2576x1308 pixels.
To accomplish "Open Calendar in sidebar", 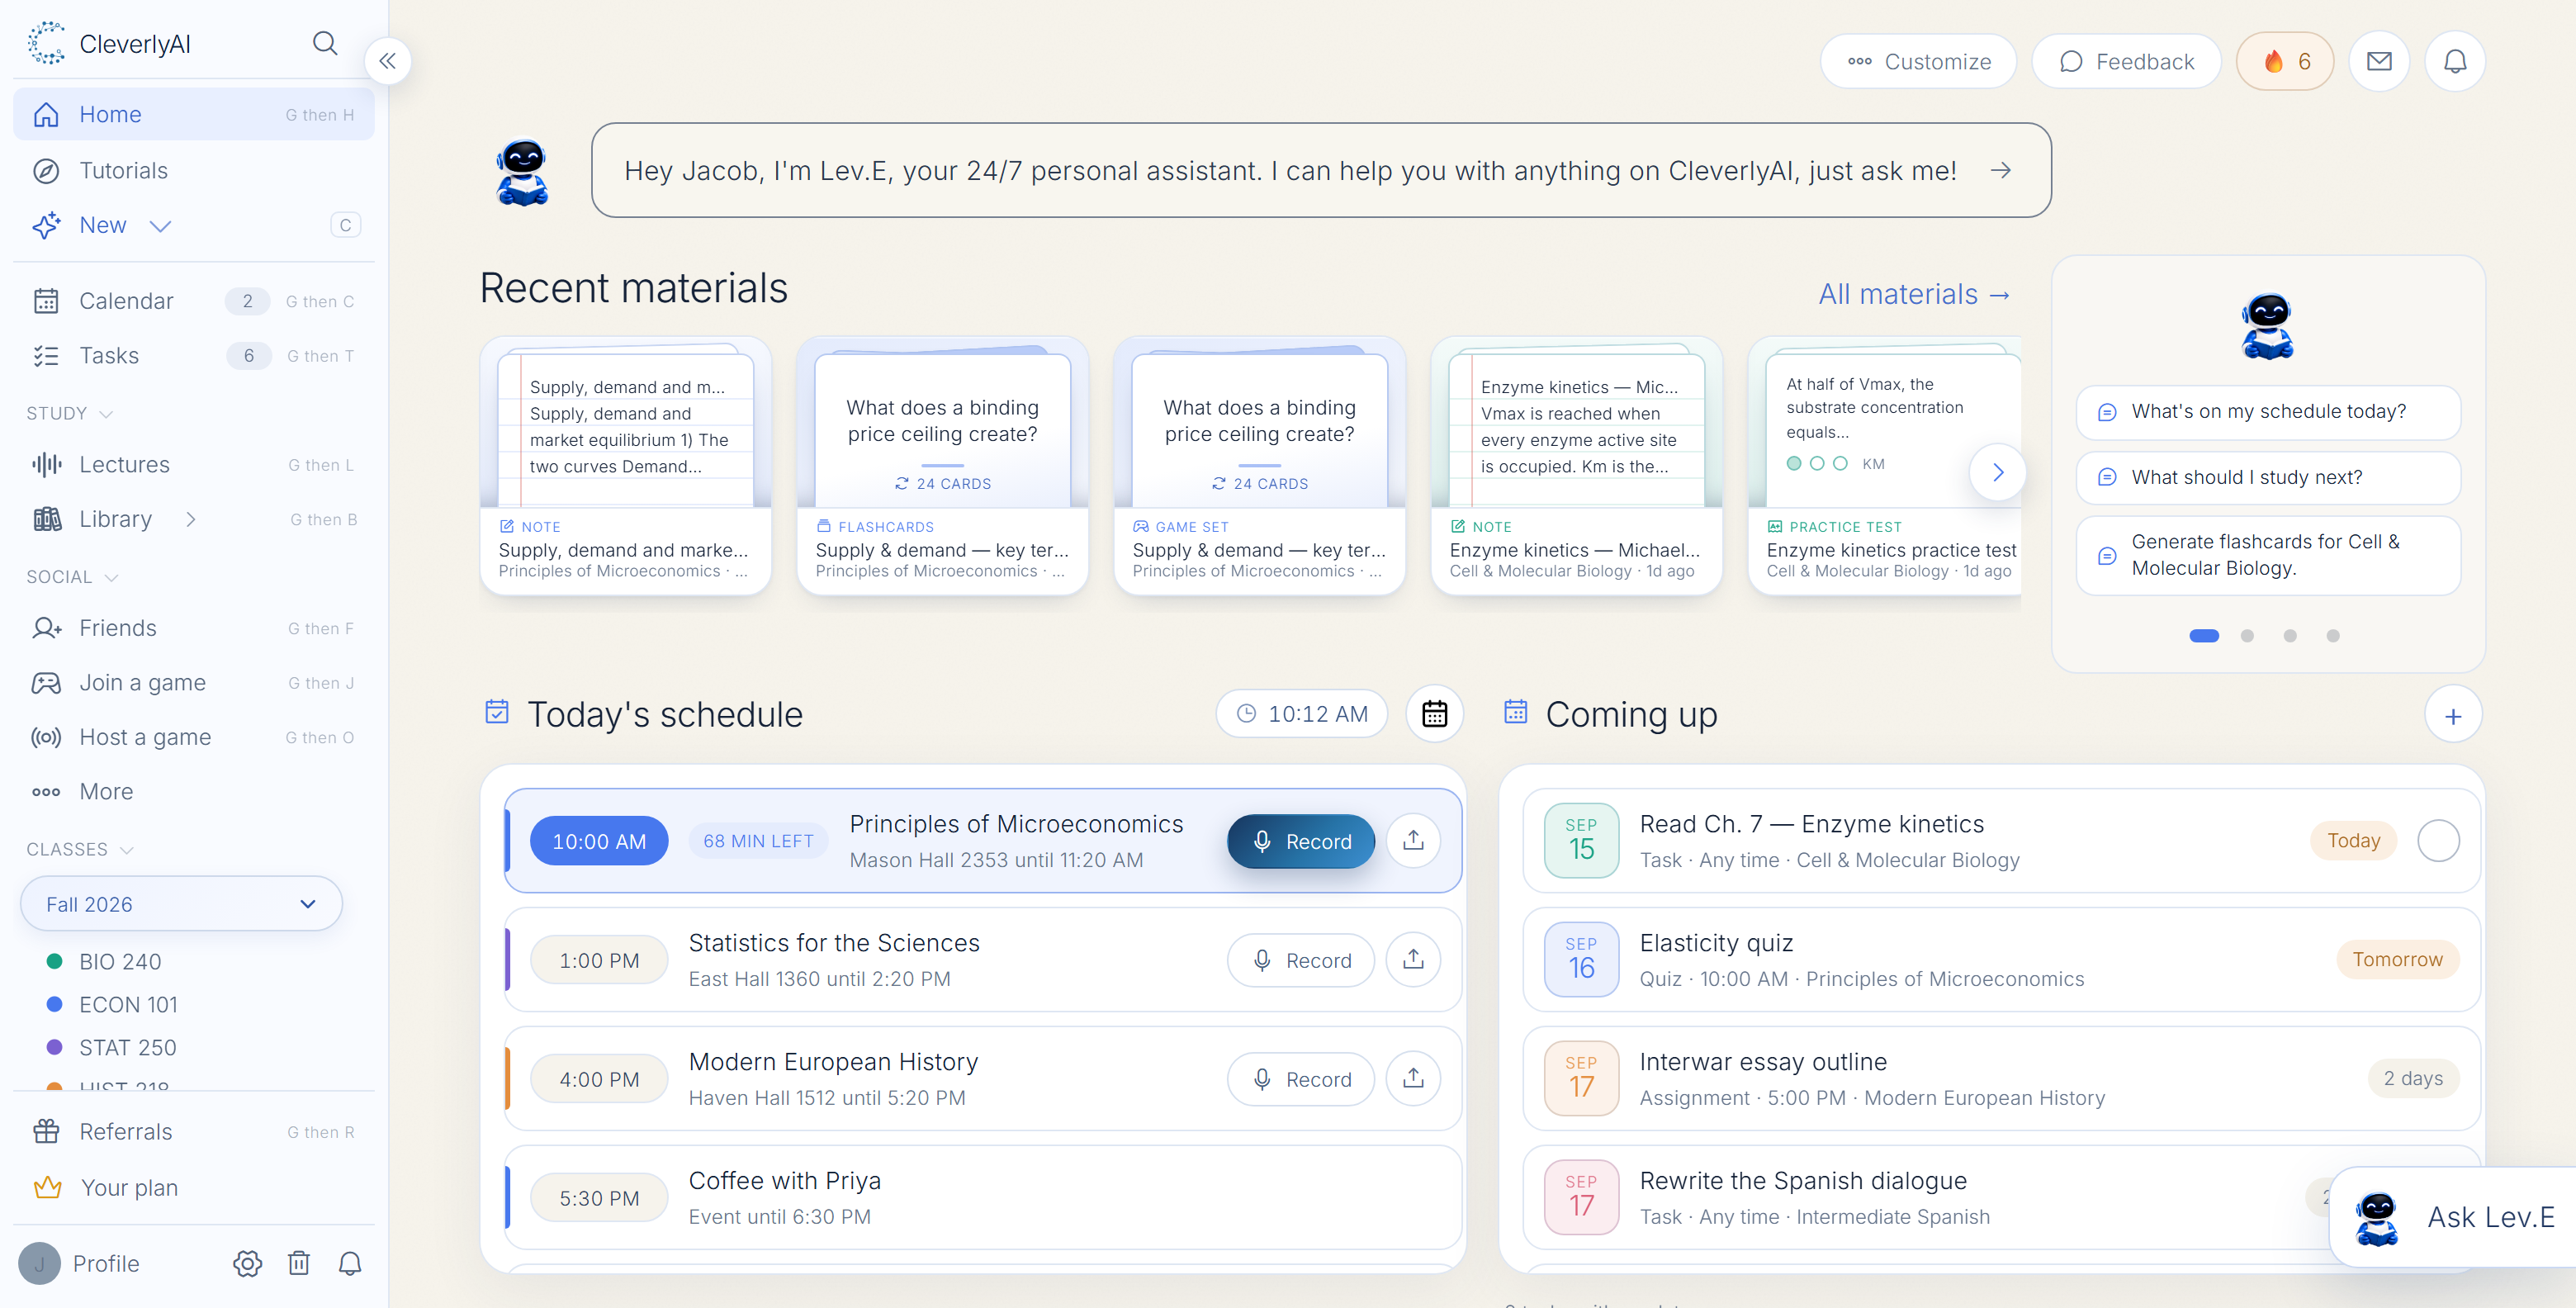I will pos(193,301).
